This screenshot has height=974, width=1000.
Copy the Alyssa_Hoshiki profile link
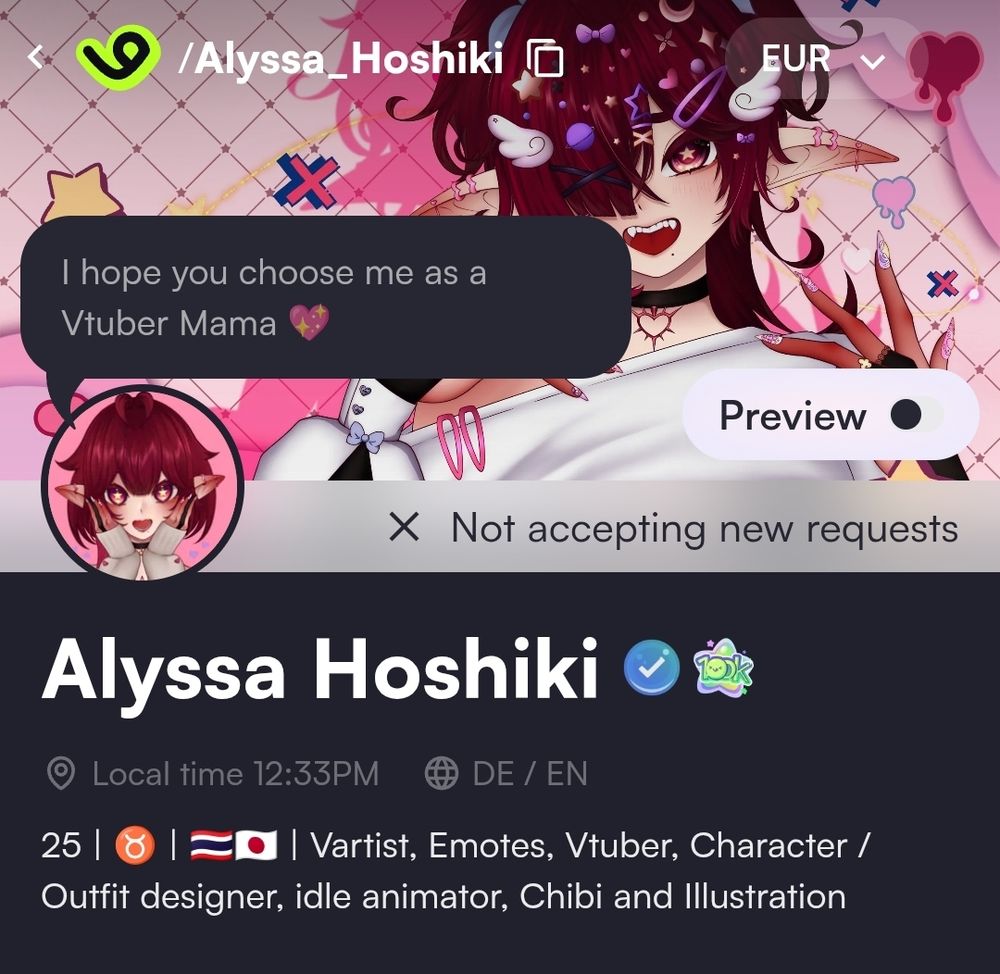[x=545, y=57]
